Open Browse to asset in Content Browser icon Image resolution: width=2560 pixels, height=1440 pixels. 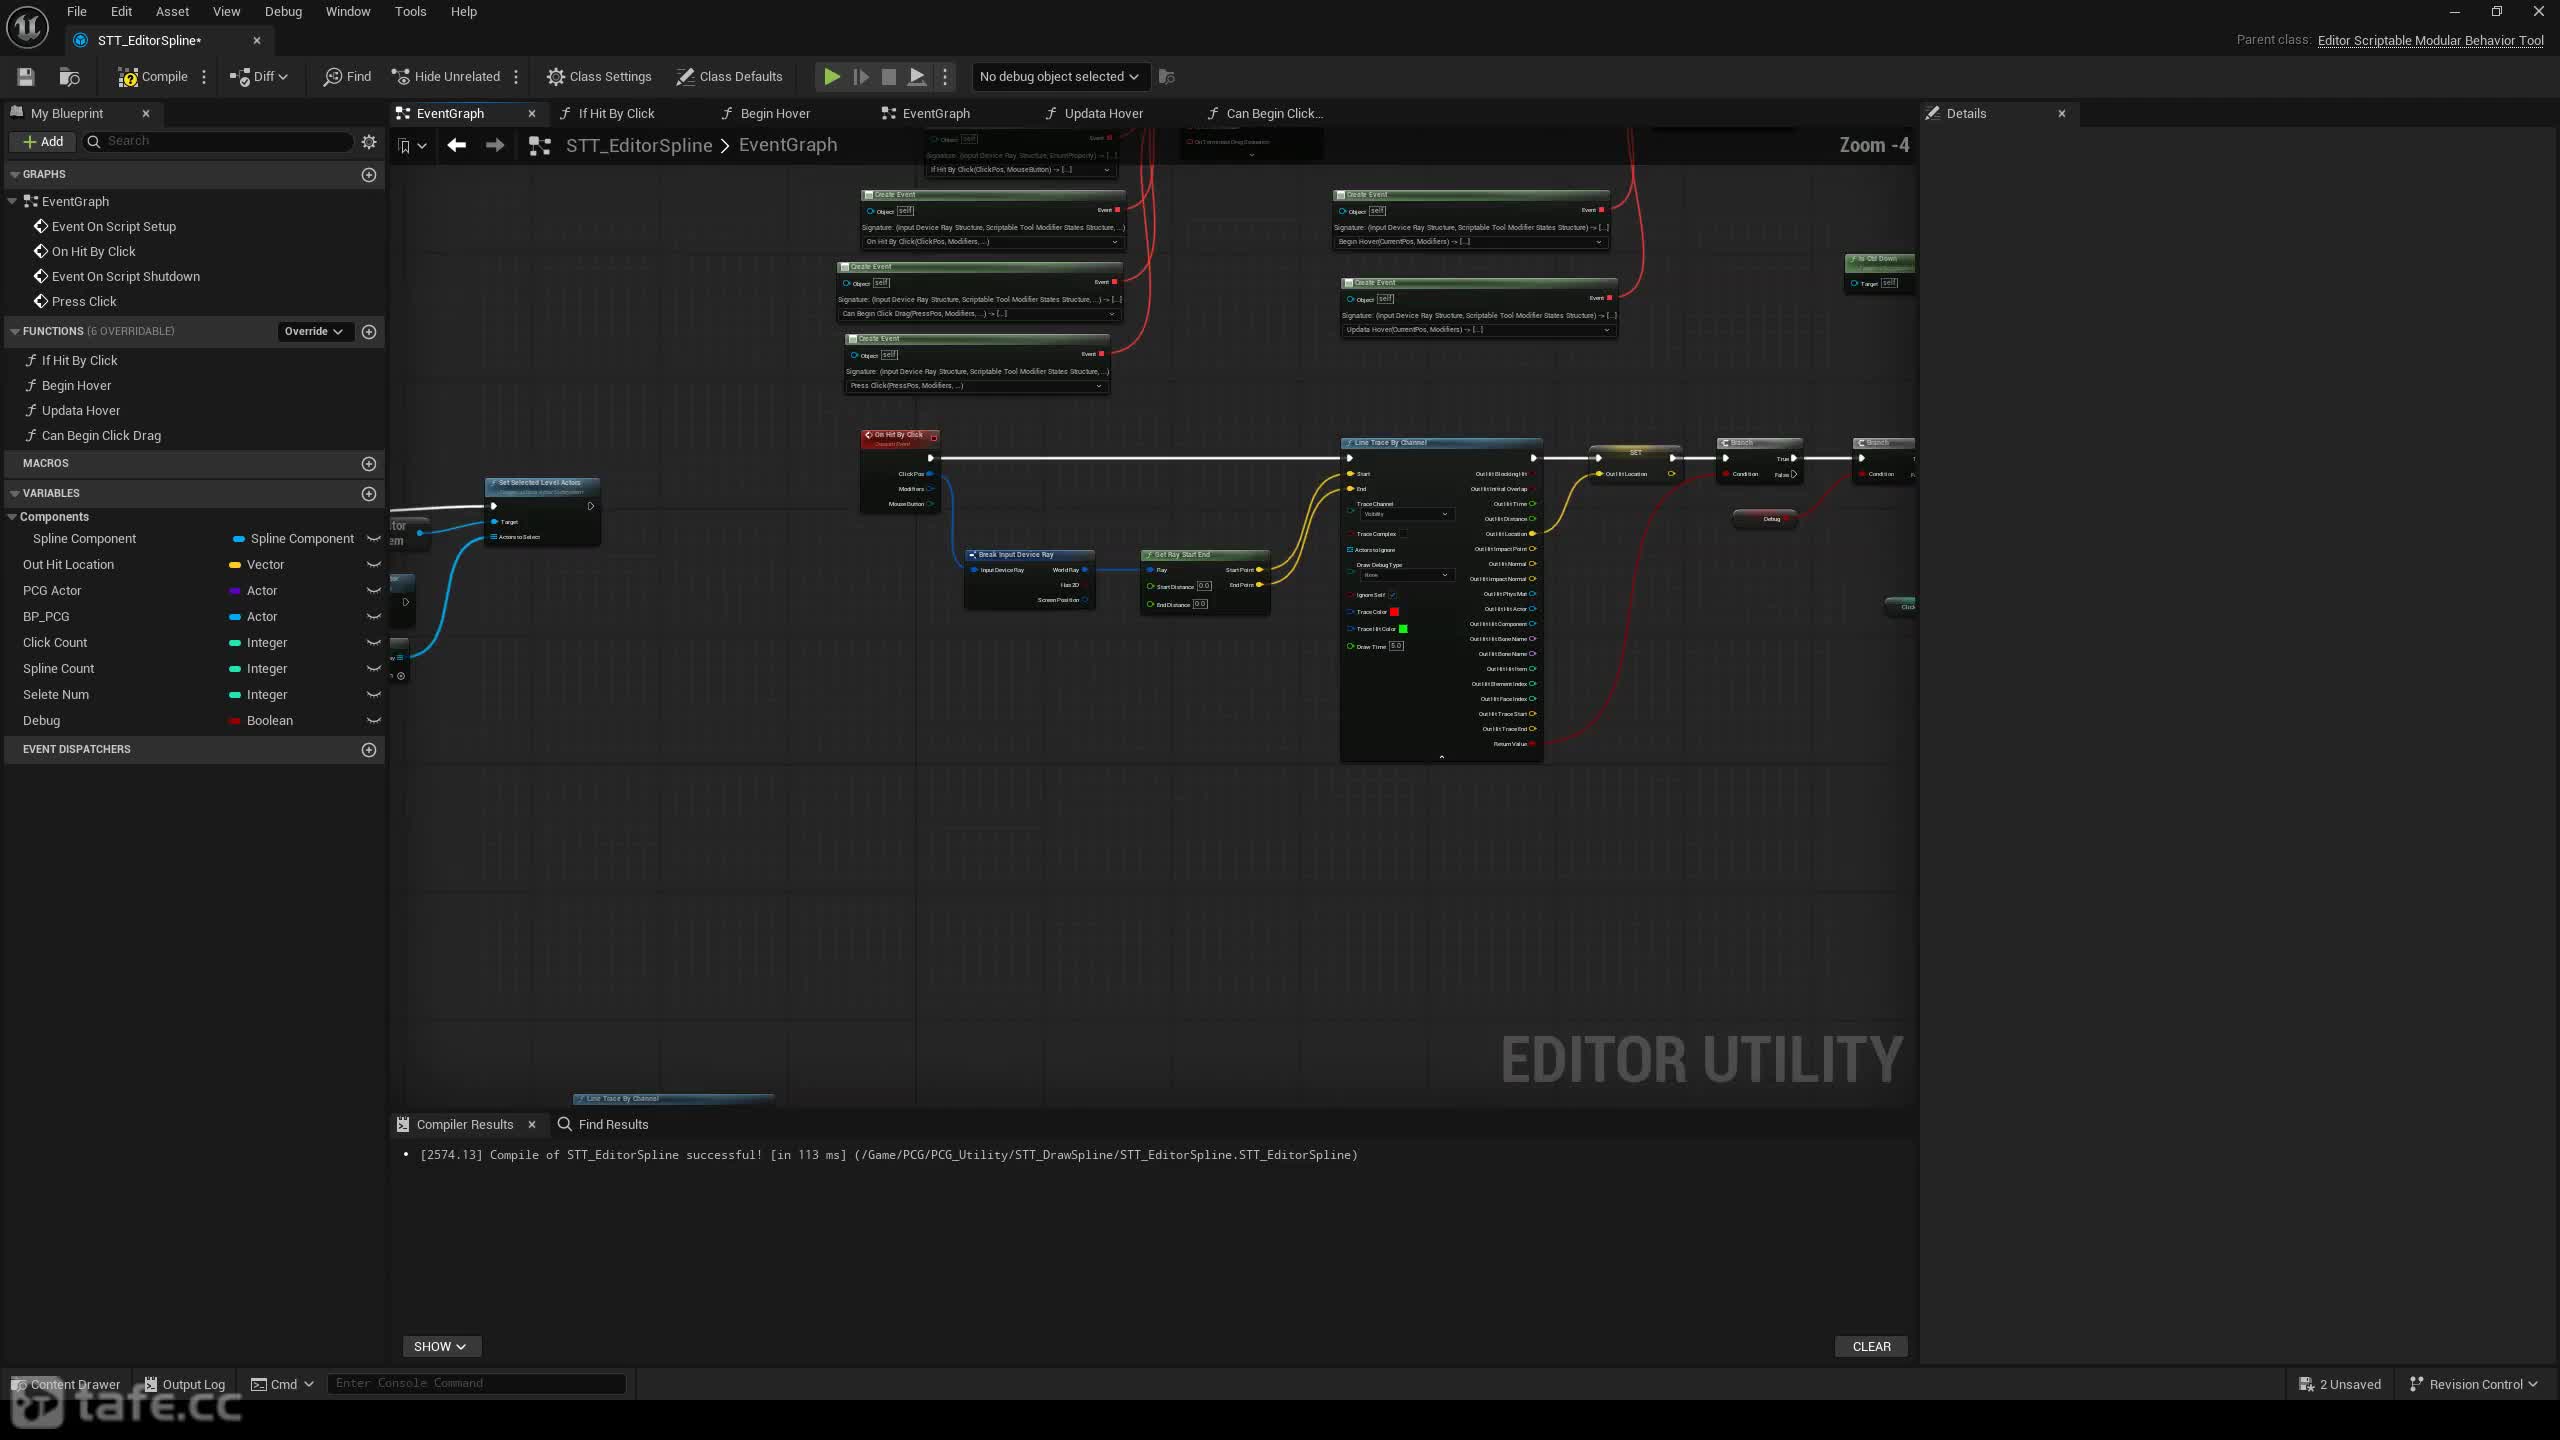[x=69, y=77]
